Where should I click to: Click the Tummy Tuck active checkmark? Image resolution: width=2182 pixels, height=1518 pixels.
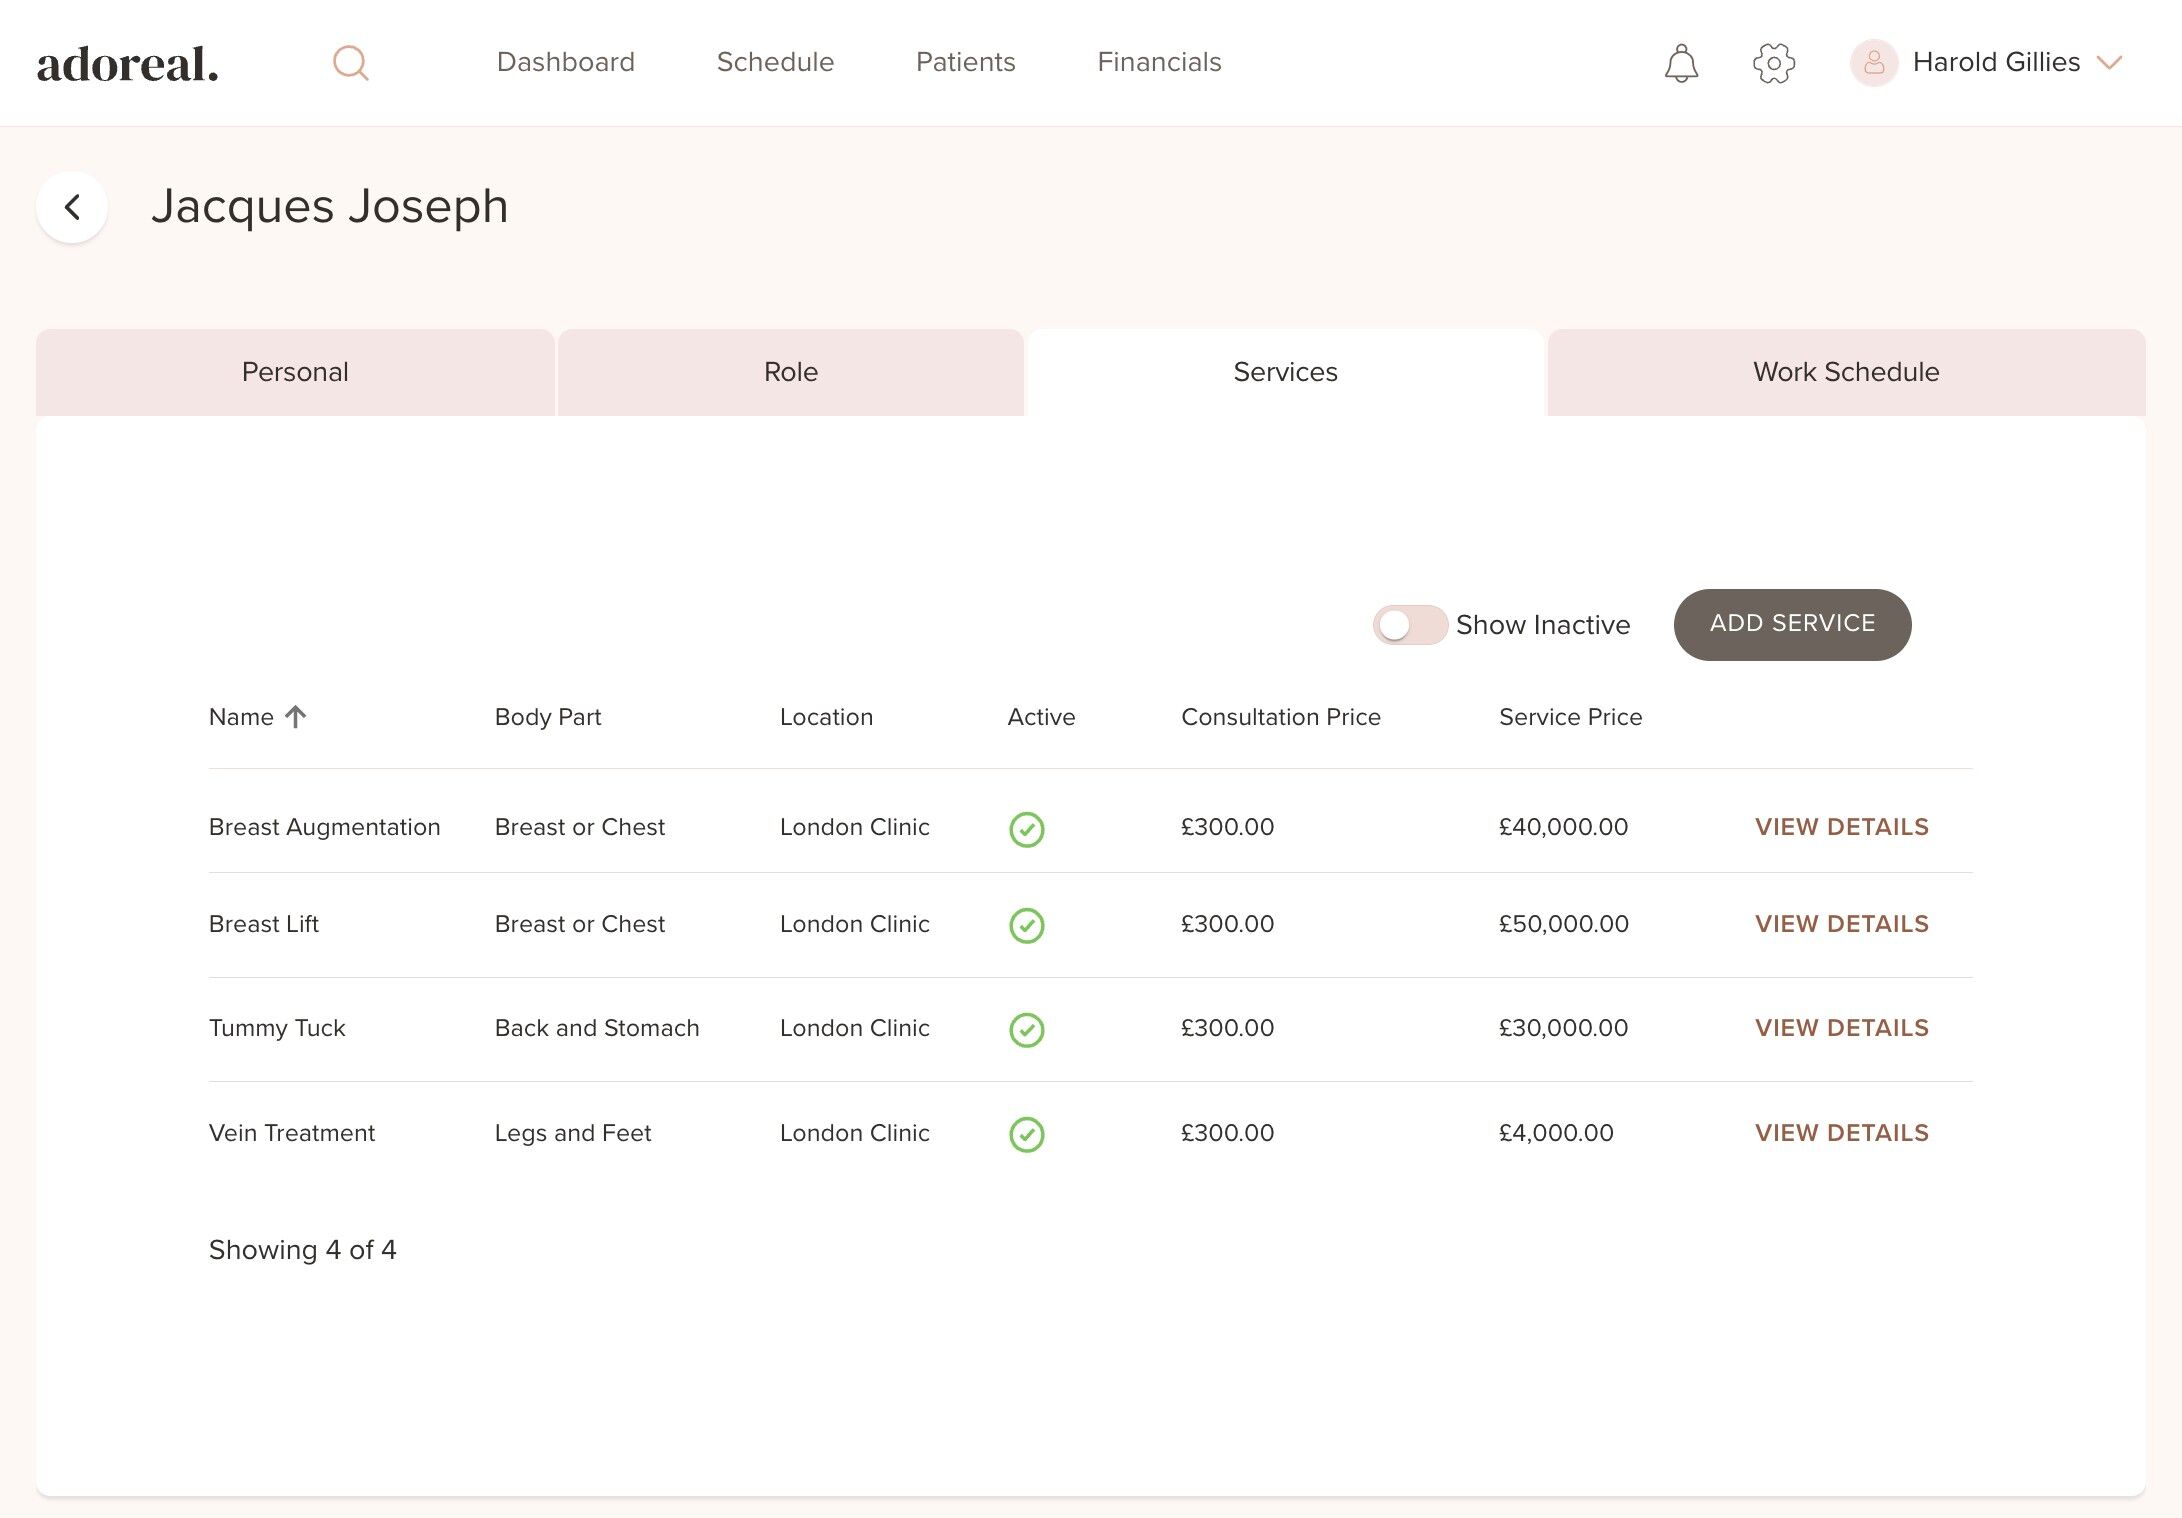click(x=1026, y=1029)
